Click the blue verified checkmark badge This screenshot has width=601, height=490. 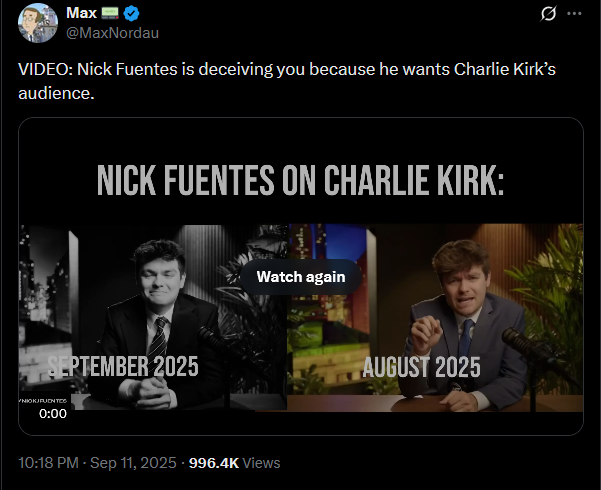pyautogui.click(x=133, y=13)
